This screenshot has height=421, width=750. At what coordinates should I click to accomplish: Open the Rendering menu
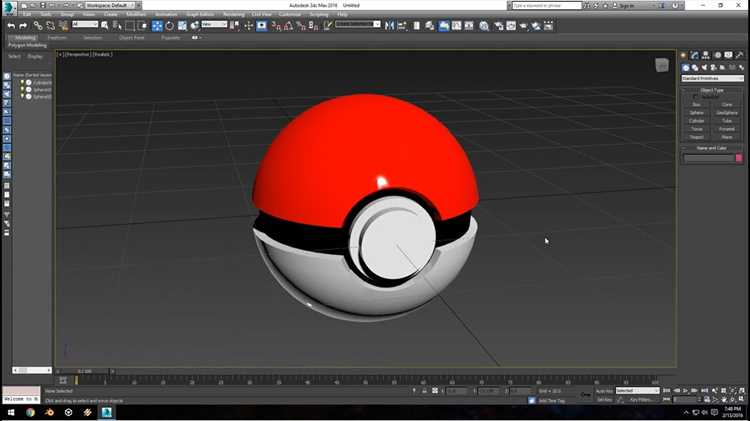pyautogui.click(x=233, y=14)
